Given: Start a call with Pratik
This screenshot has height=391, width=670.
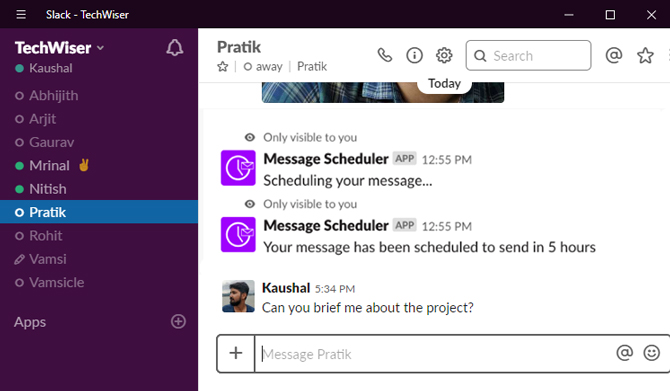Looking at the screenshot, I should click(385, 55).
